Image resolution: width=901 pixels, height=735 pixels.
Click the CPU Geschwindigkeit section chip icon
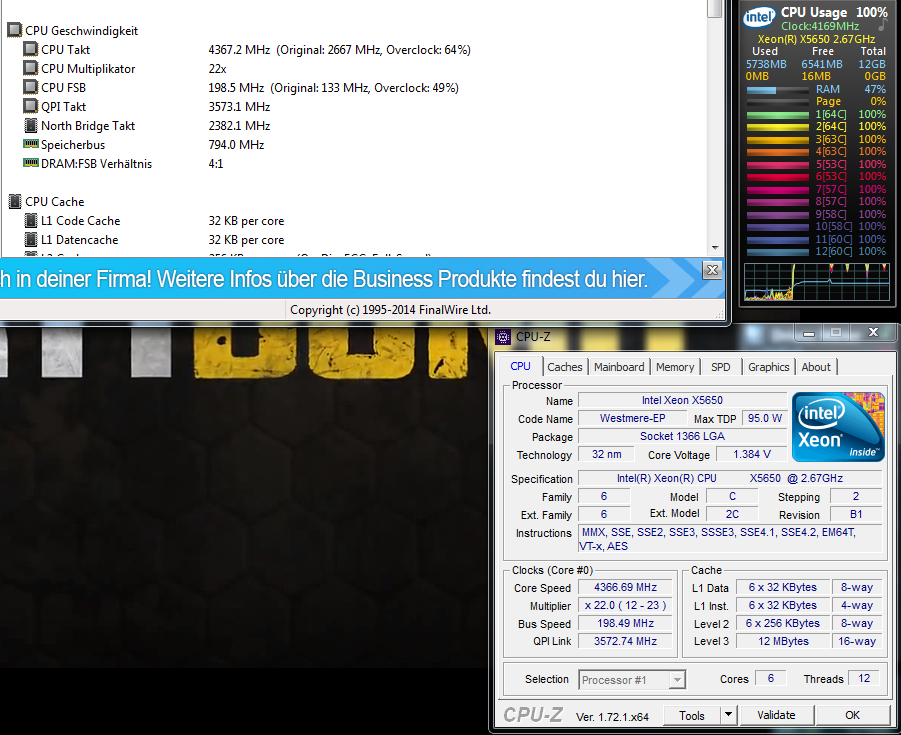pos(15,30)
